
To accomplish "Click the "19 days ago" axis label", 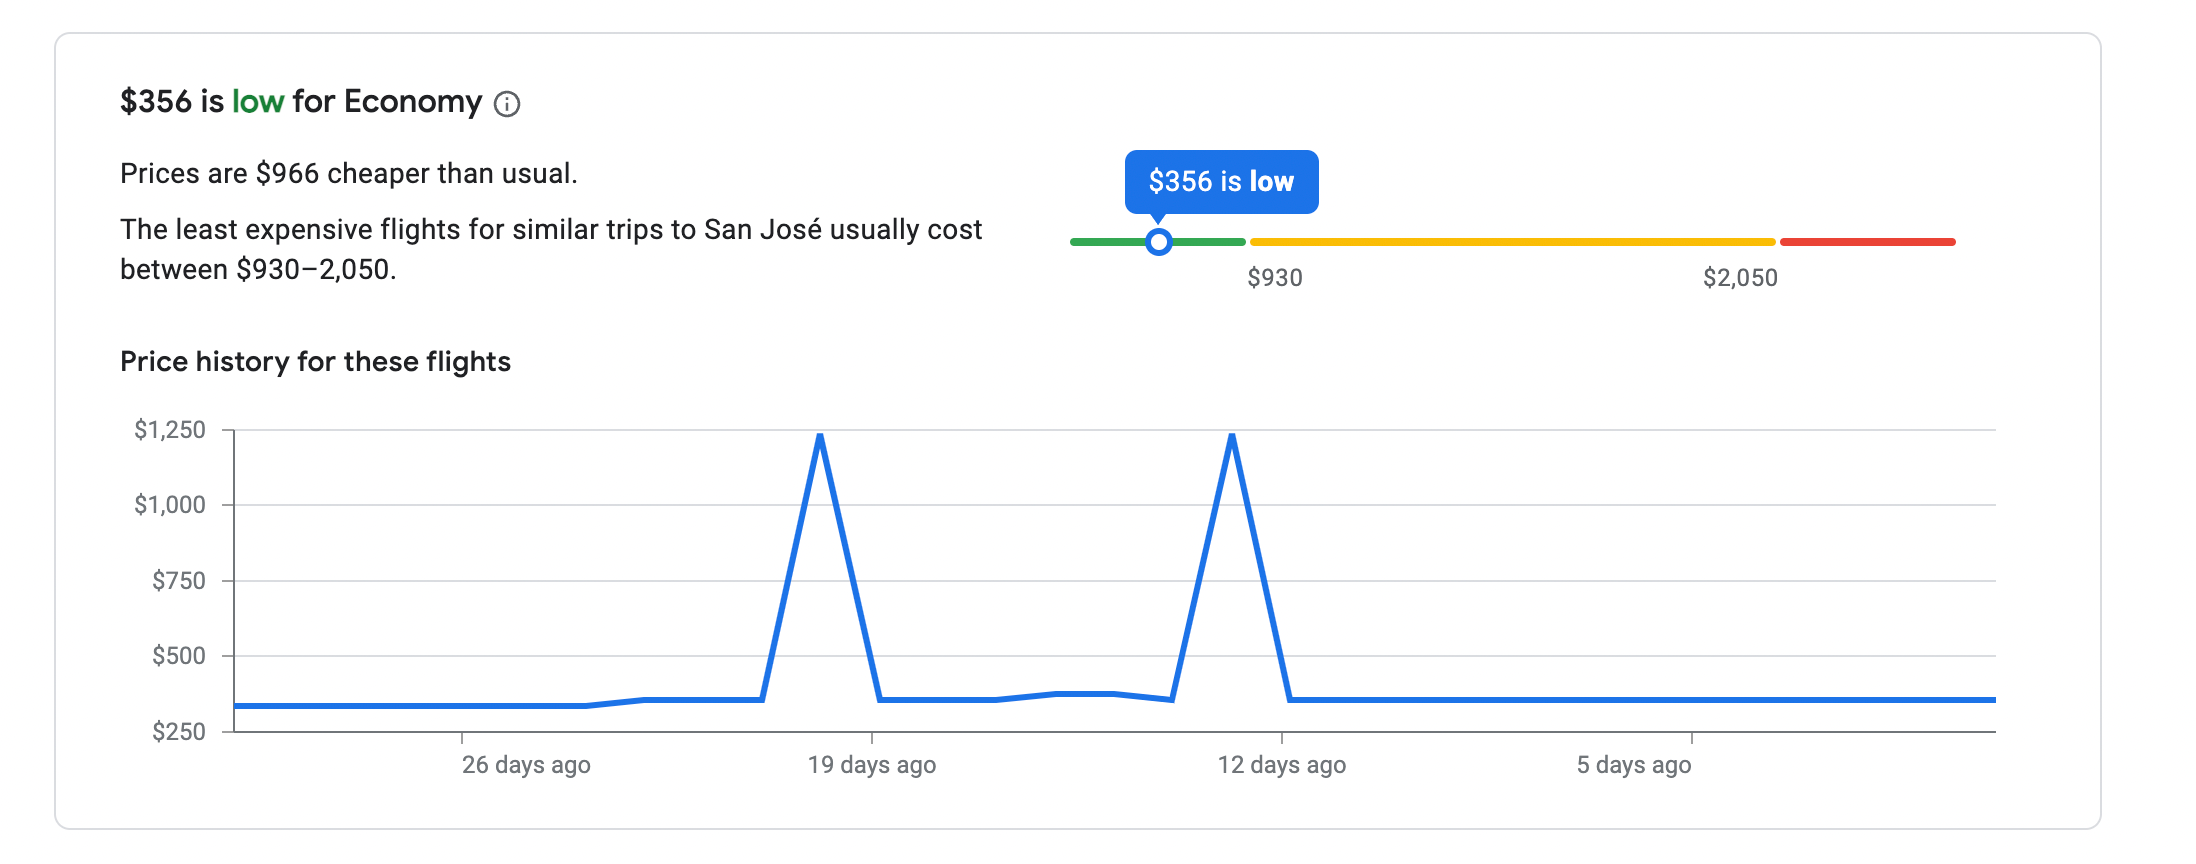I will [x=872, y=765].
